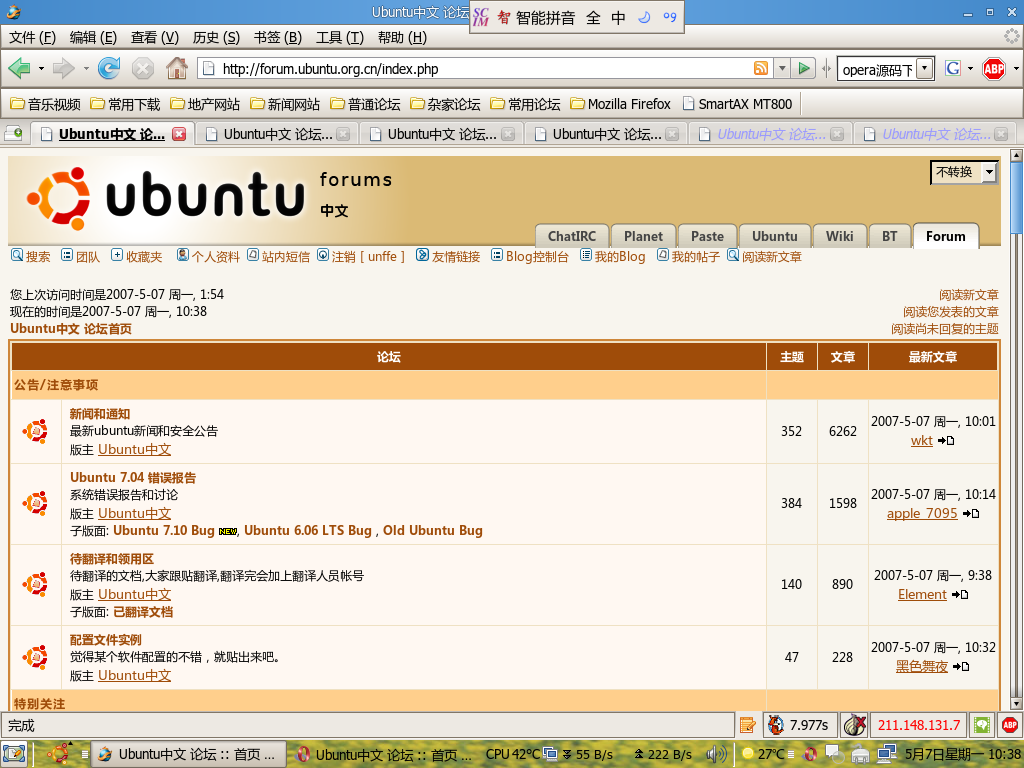Open the 已翻译文档 subforum
The height and width of the screenshot is (768, 1024).
(x=143, y=612)
